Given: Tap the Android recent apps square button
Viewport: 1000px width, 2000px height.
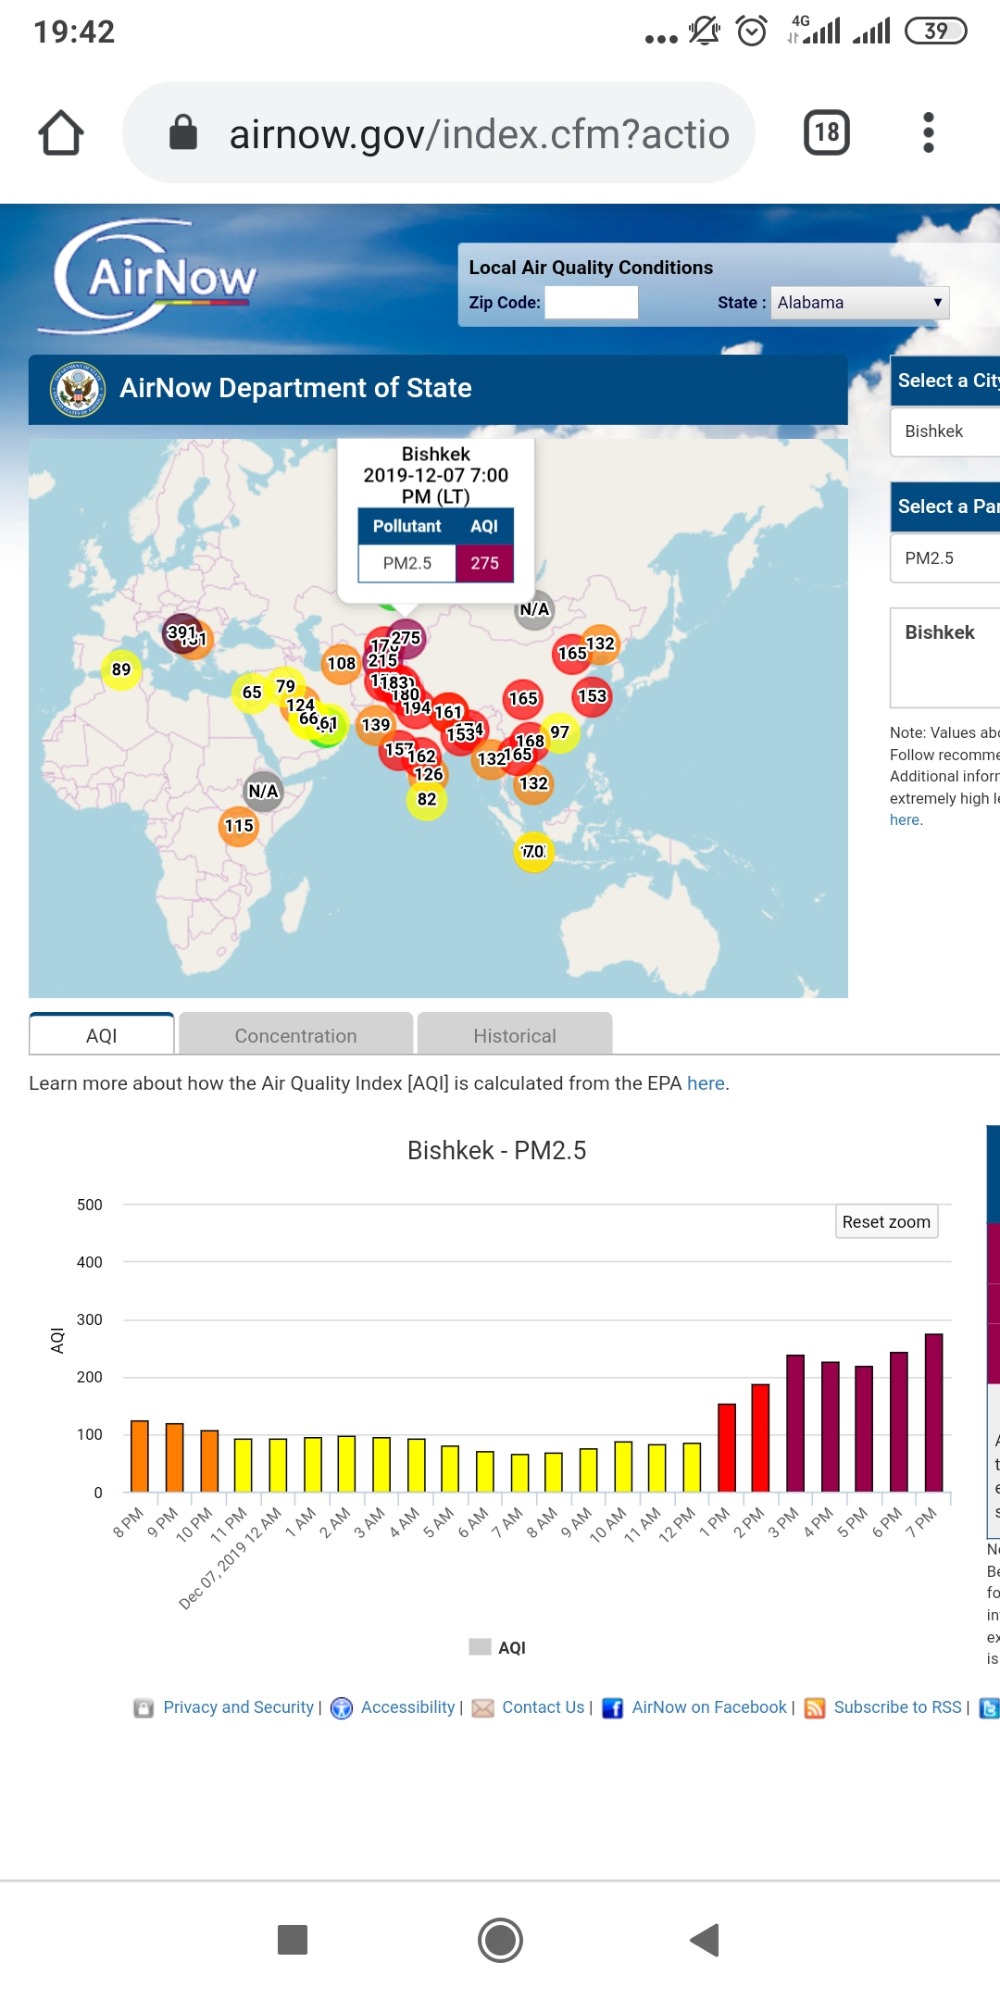Looking at the screenshot, I should [292, 1940].
